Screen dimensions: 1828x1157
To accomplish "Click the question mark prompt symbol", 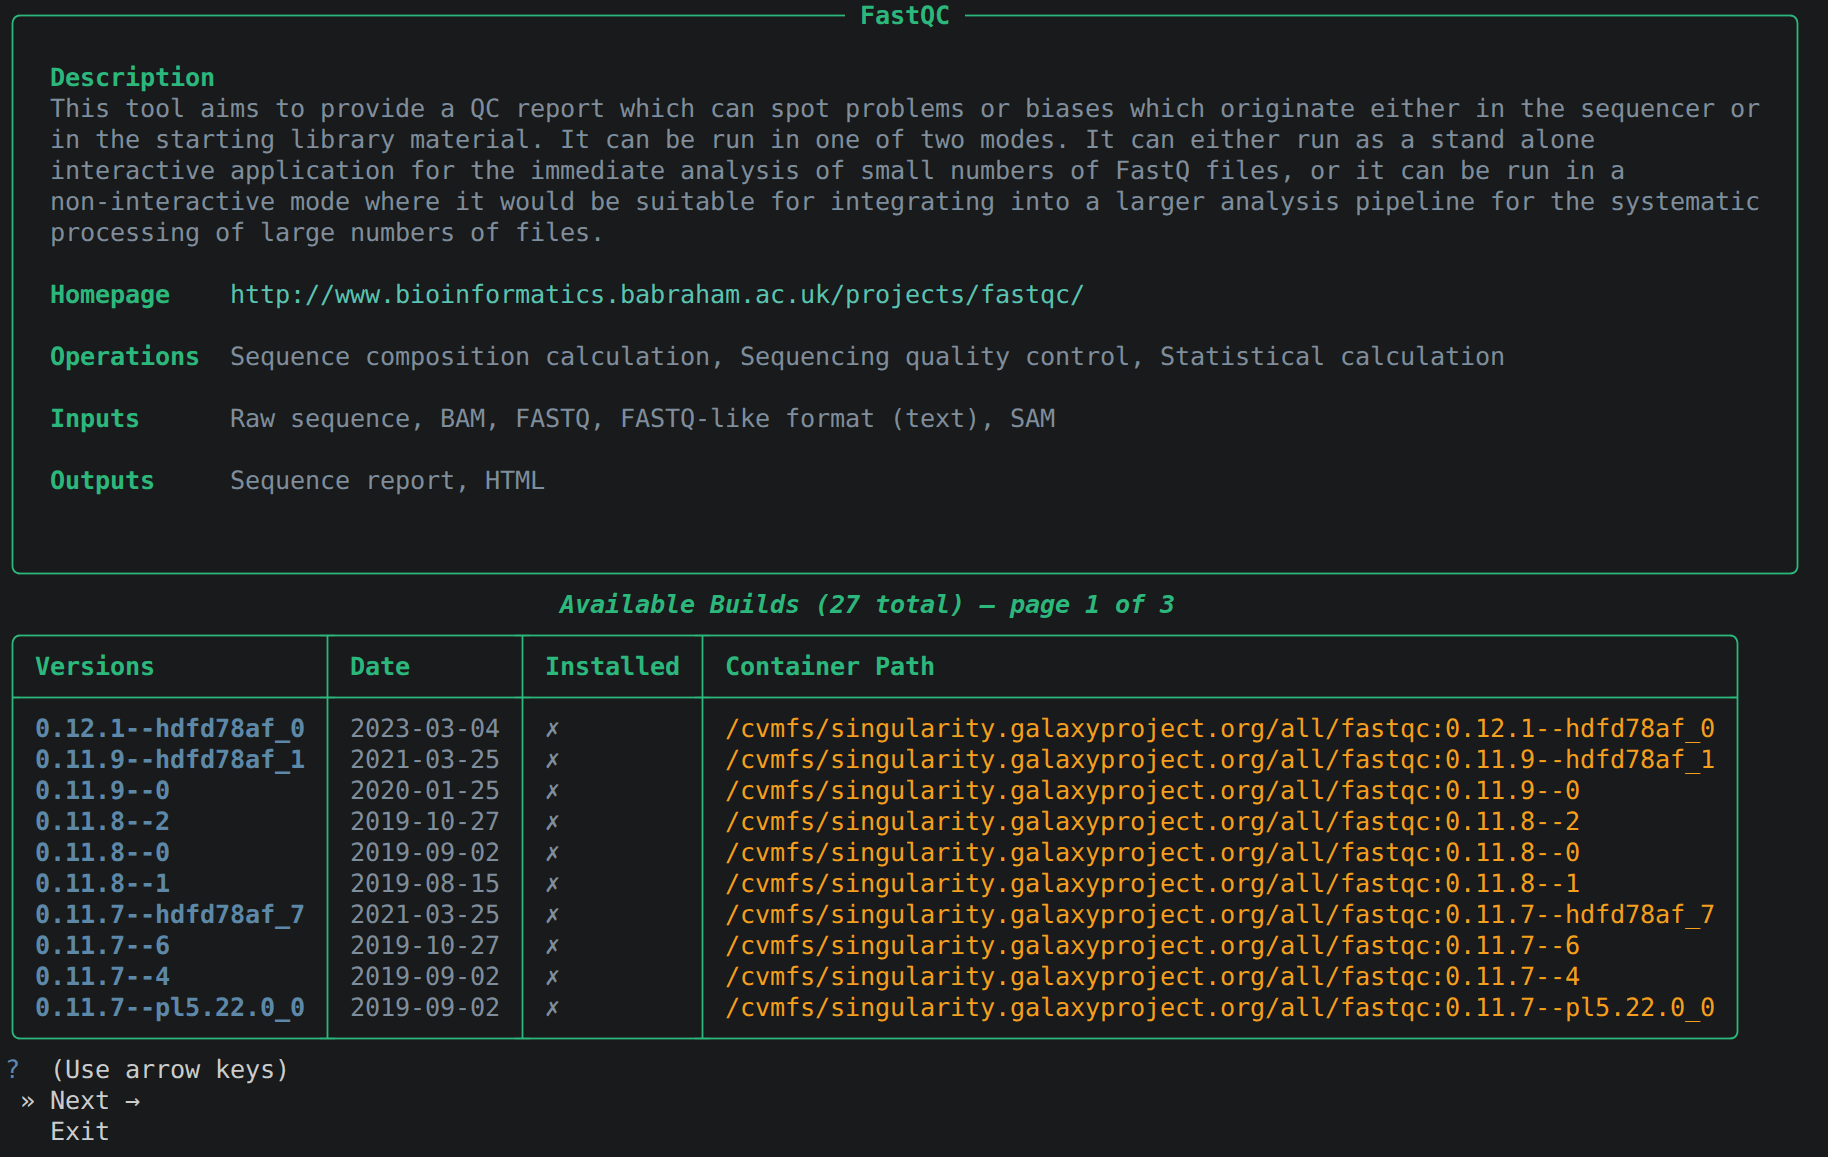I will pyautogui.click(x=13, y=1070).
